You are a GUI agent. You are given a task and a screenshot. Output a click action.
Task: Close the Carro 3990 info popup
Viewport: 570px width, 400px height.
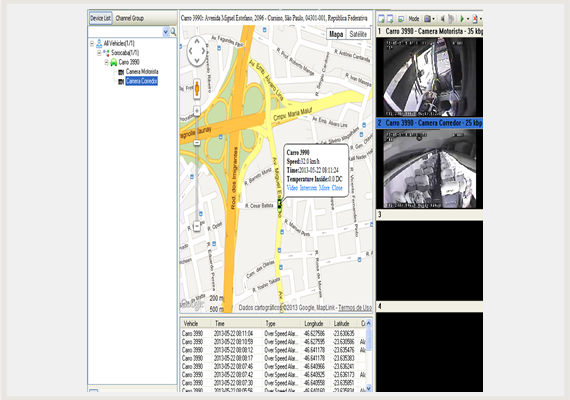[337, 188]
